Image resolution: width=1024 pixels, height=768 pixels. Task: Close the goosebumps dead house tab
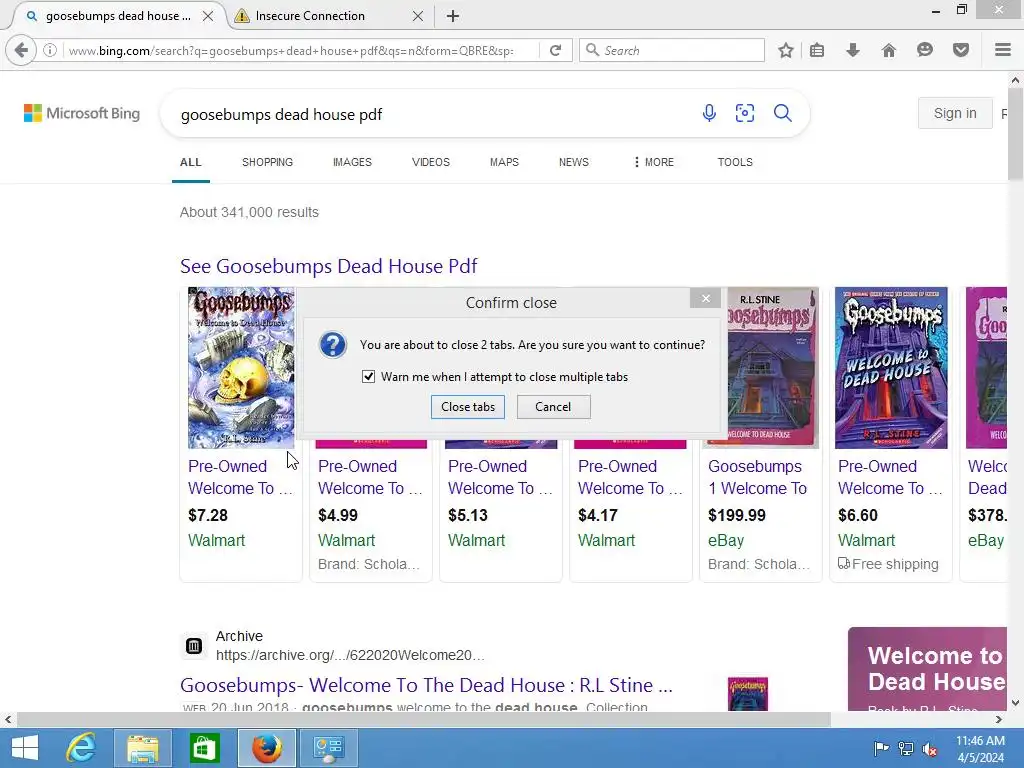208,16
